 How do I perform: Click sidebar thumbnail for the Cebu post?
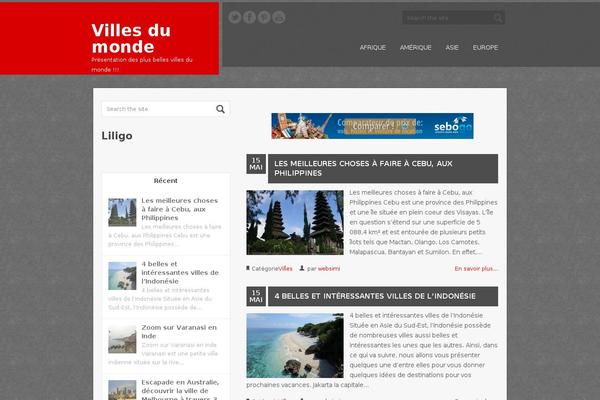pyautogui.click(x=122, y=212)
